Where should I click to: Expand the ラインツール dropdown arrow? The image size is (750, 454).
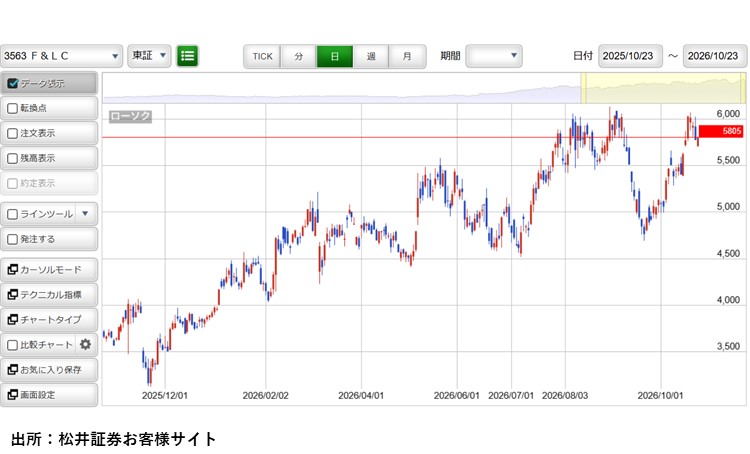pyautogui.click(x=85, y=213)
